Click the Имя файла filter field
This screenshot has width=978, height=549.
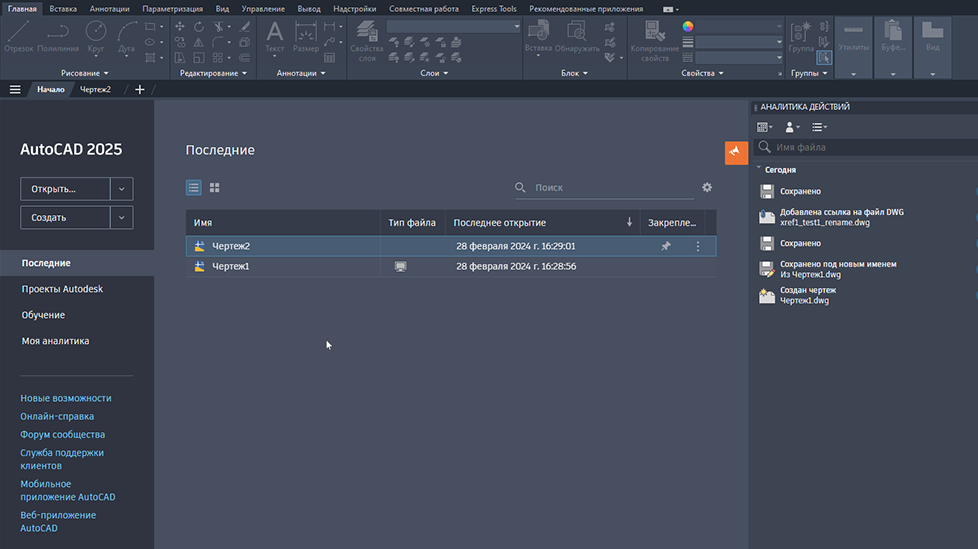click(x=866, y=147)
